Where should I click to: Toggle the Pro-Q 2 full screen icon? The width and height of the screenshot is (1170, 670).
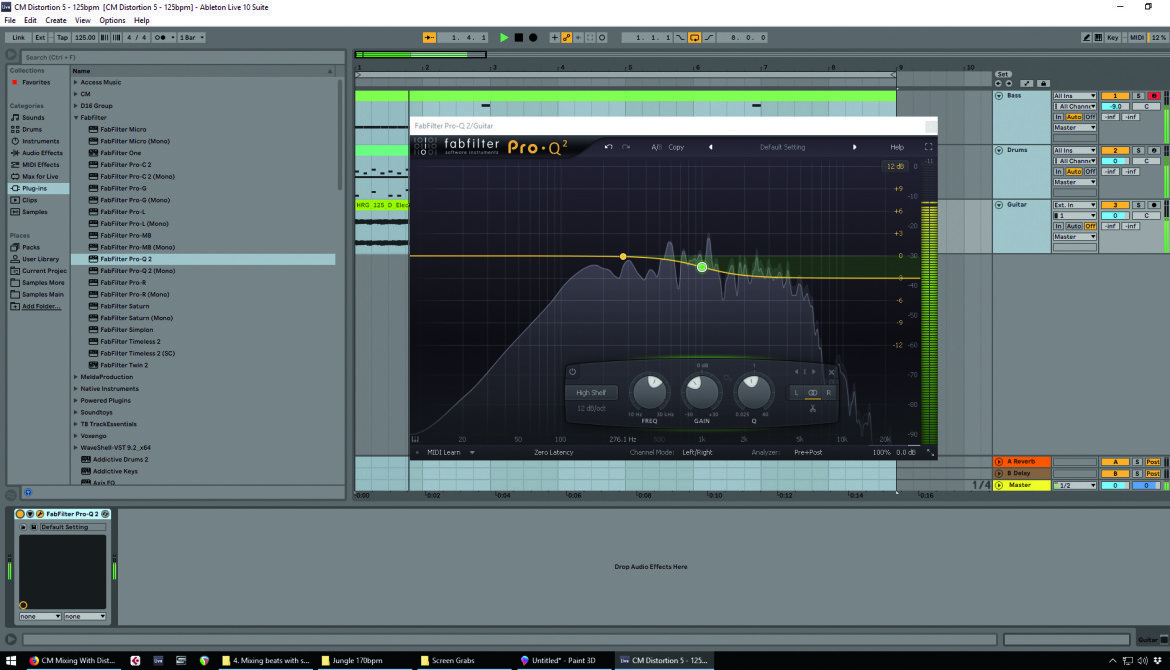pyautogui.click(x=928, y=147)
